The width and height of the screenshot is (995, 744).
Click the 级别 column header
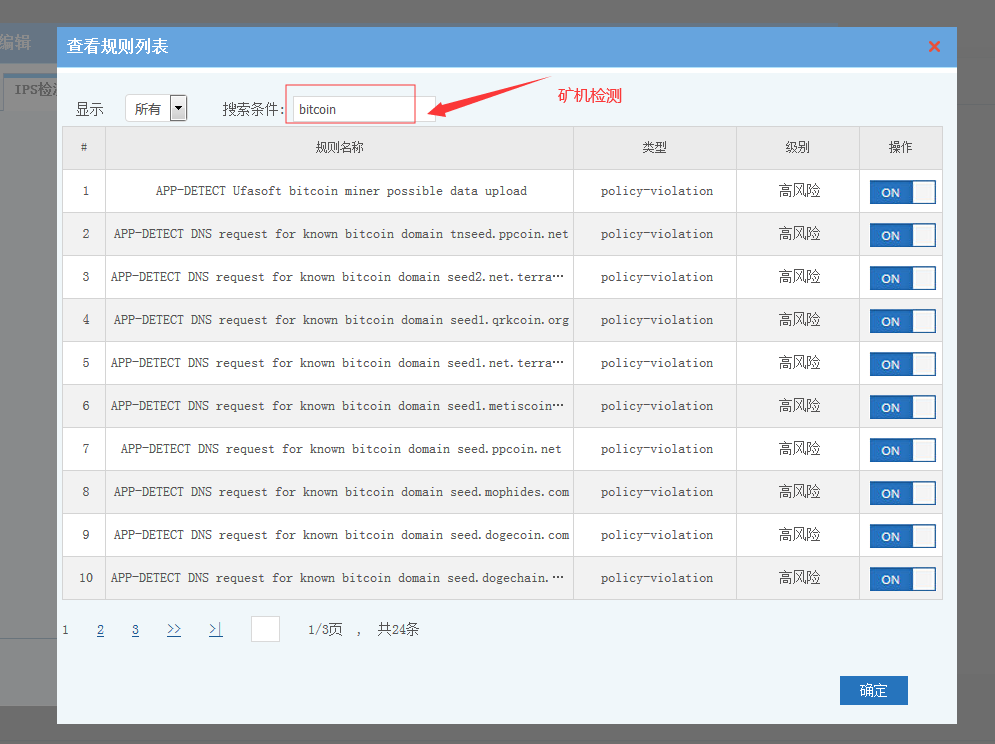click(797, 148)
